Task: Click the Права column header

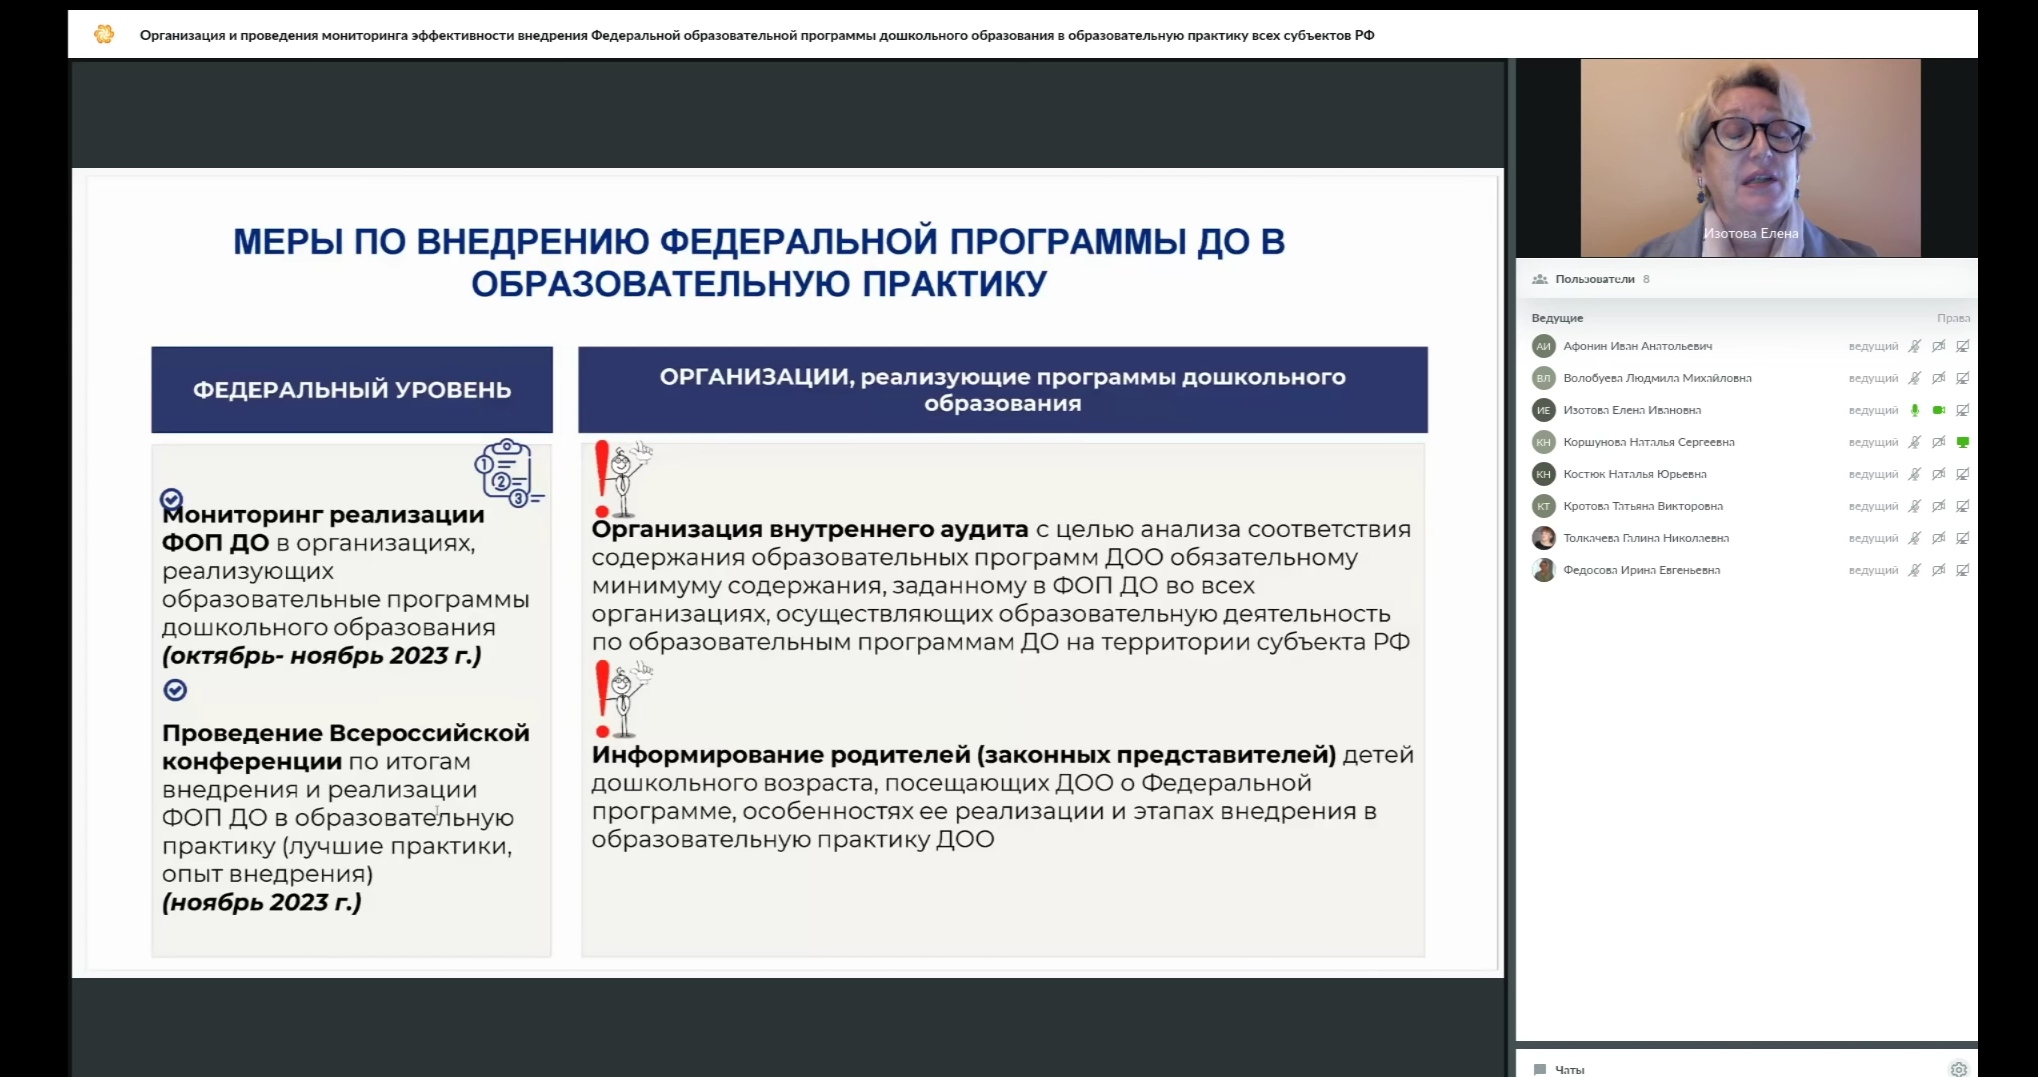Action: [1952, 318]
